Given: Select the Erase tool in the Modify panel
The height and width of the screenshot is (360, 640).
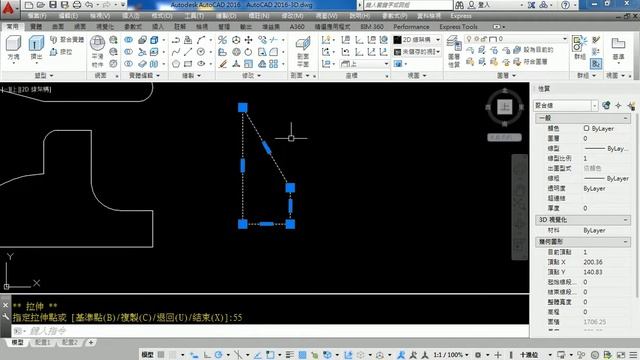Looking at the screenshot, I should click(222, 64).
